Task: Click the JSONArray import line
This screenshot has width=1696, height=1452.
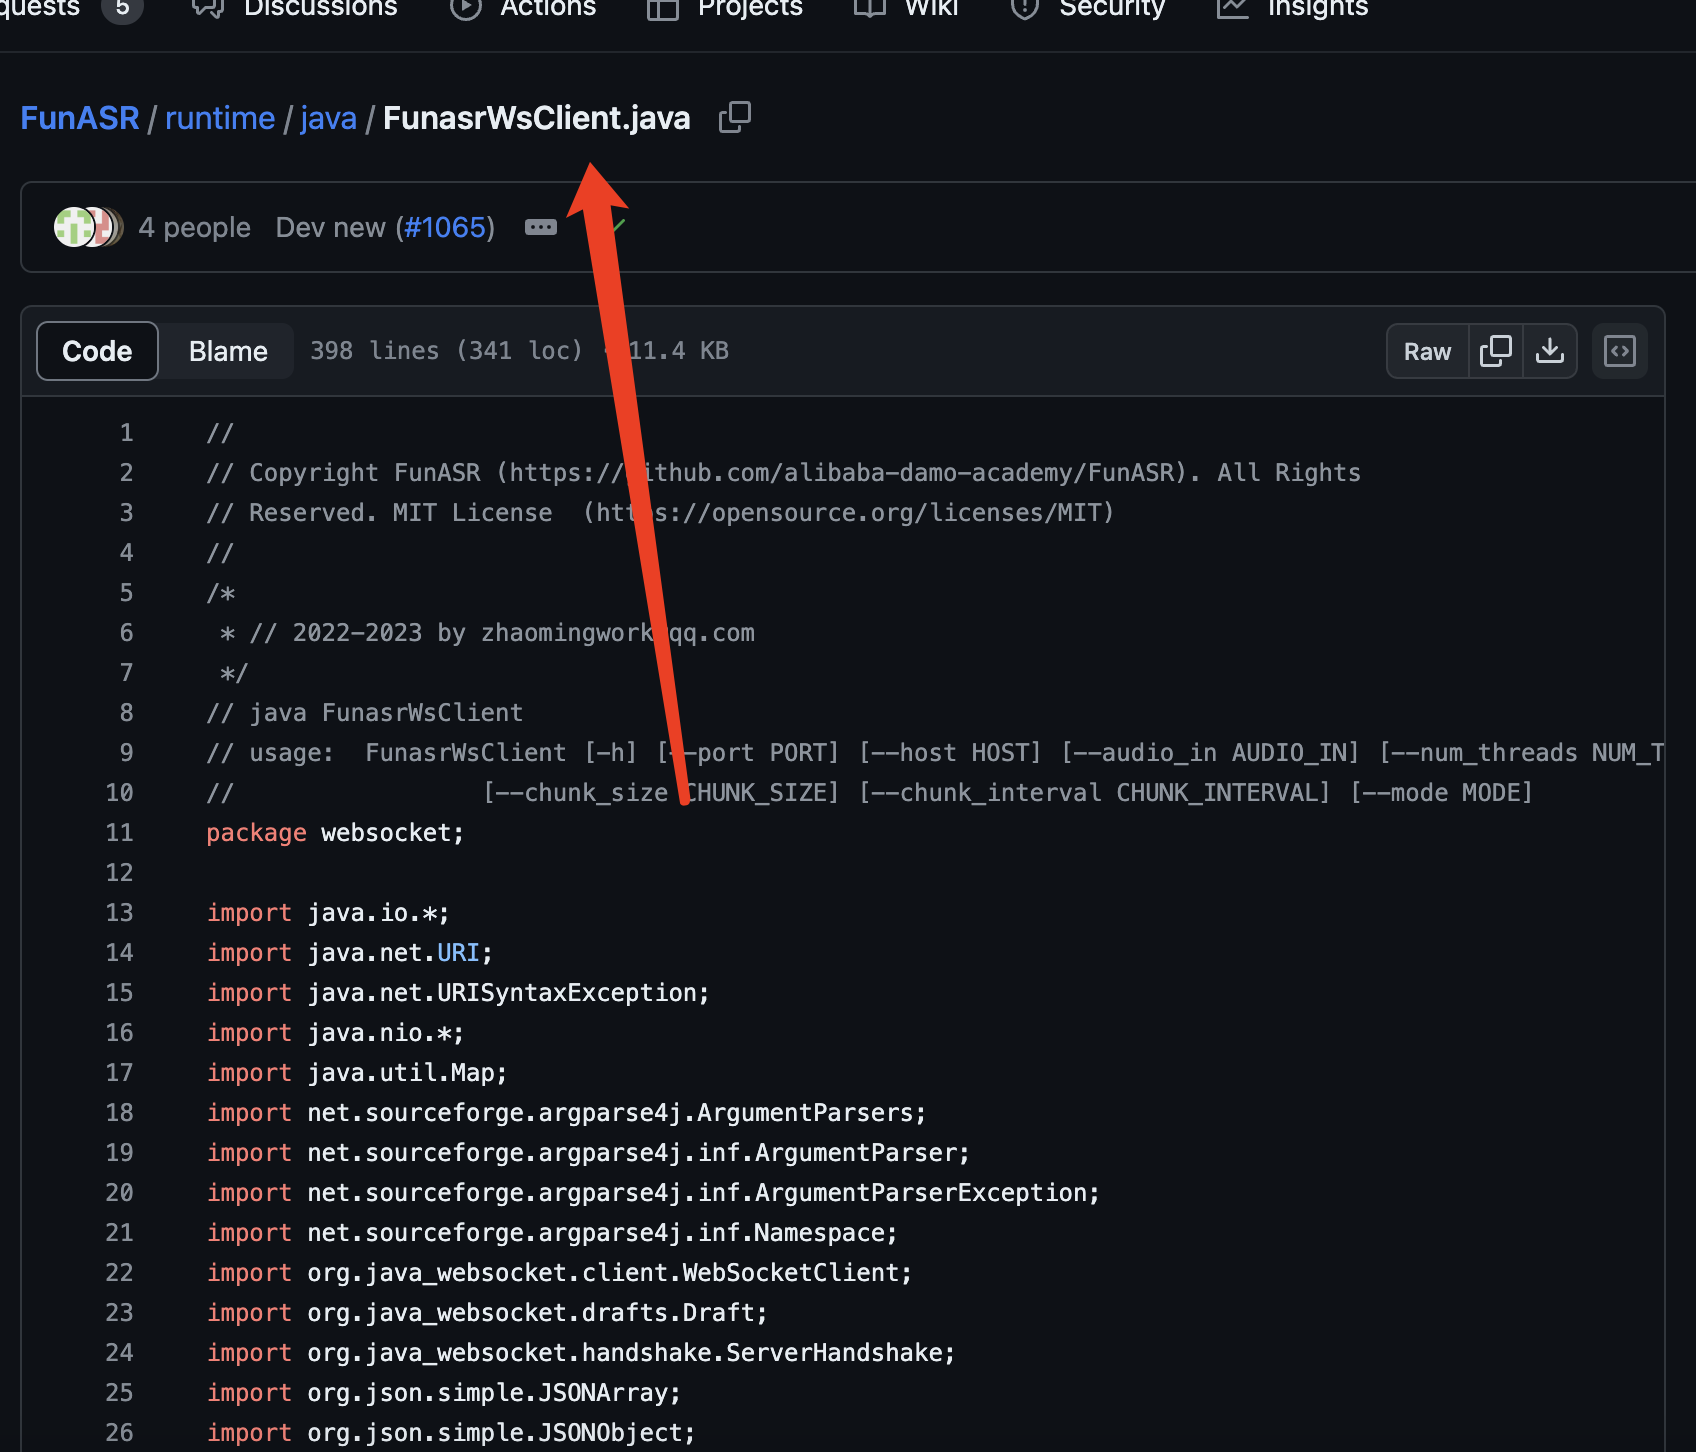Action: pyautogui.click(x=444, y=1393)
